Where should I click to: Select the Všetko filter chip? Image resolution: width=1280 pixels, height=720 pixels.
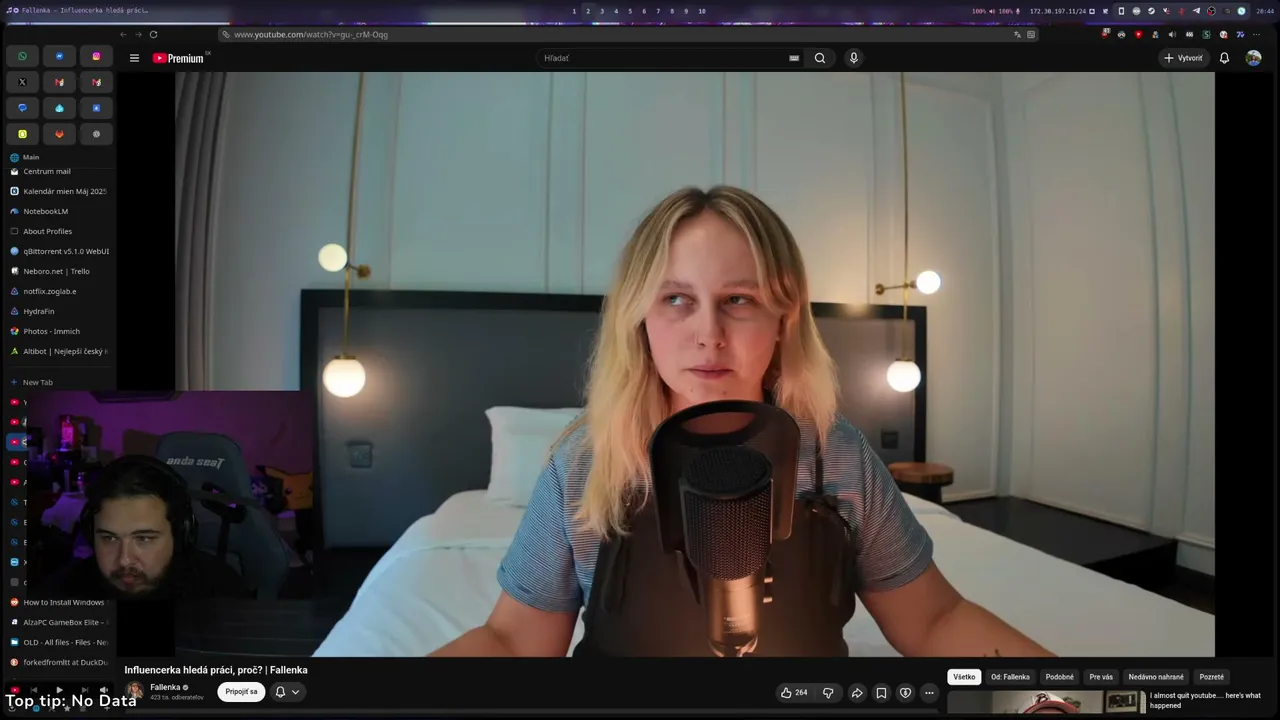tap(964, 677)
